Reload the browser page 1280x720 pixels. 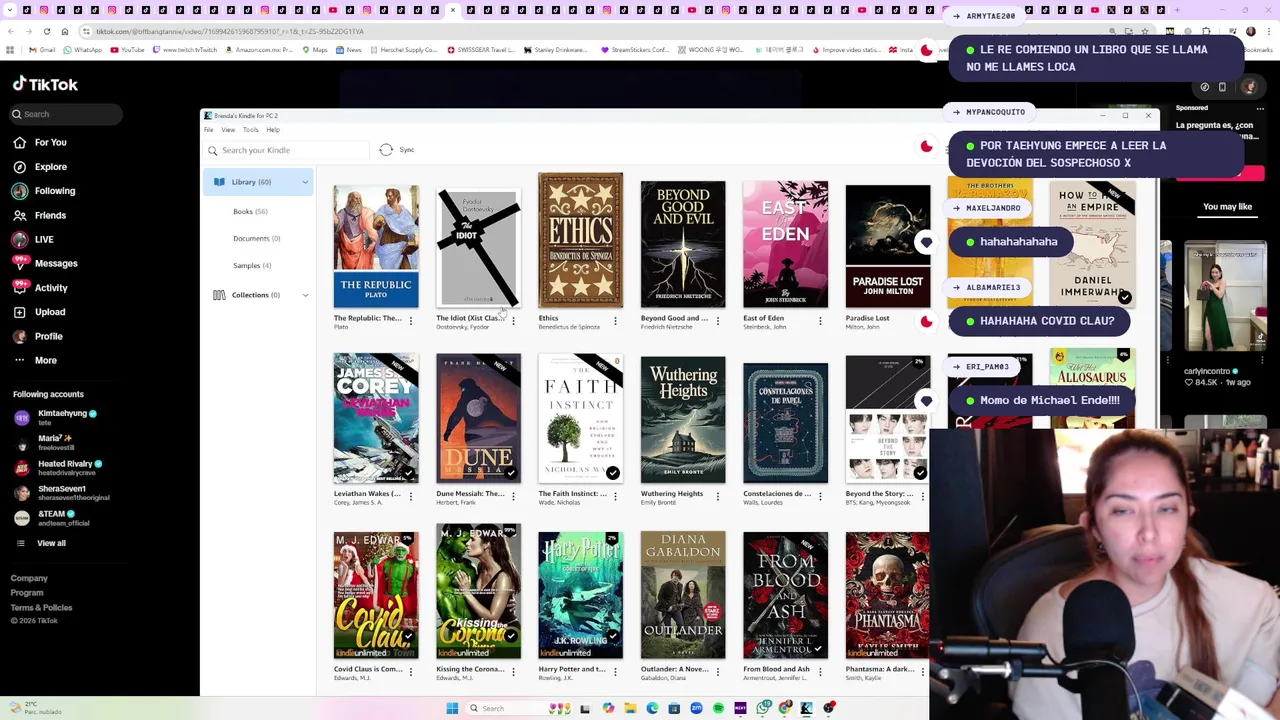click(46, 31)
